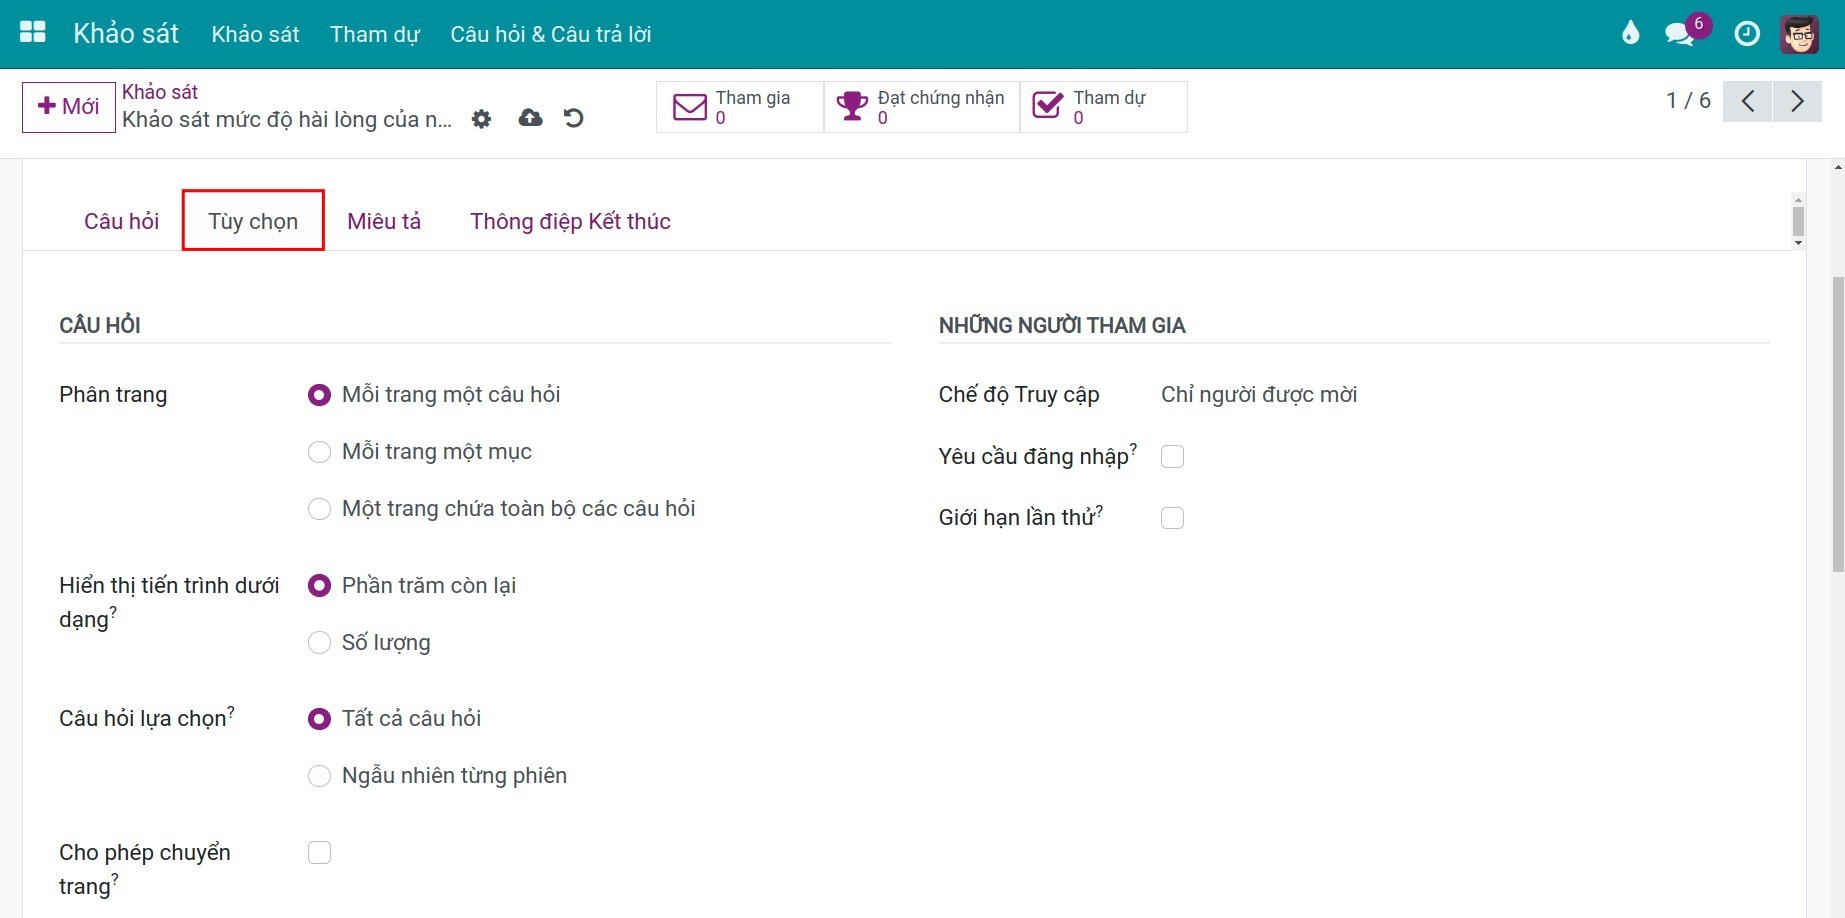Viewport: 1845px width, 918px height.
Task: Select Tất cả câu hỏi radio
Action: 319,719
